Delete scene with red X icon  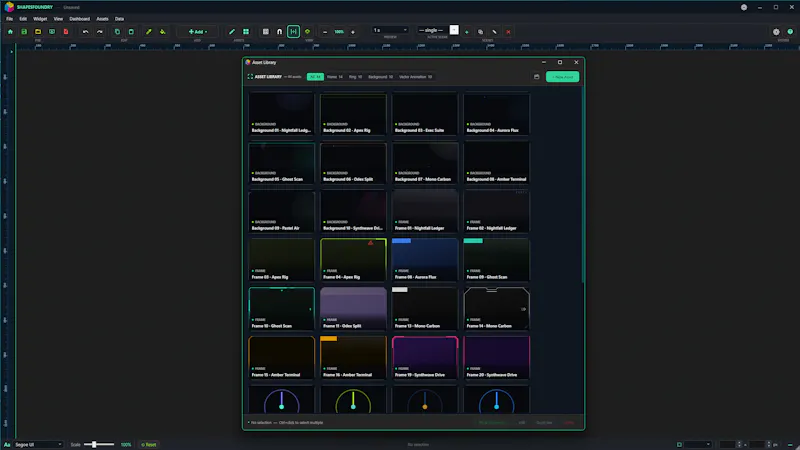(x=508, y=32)
